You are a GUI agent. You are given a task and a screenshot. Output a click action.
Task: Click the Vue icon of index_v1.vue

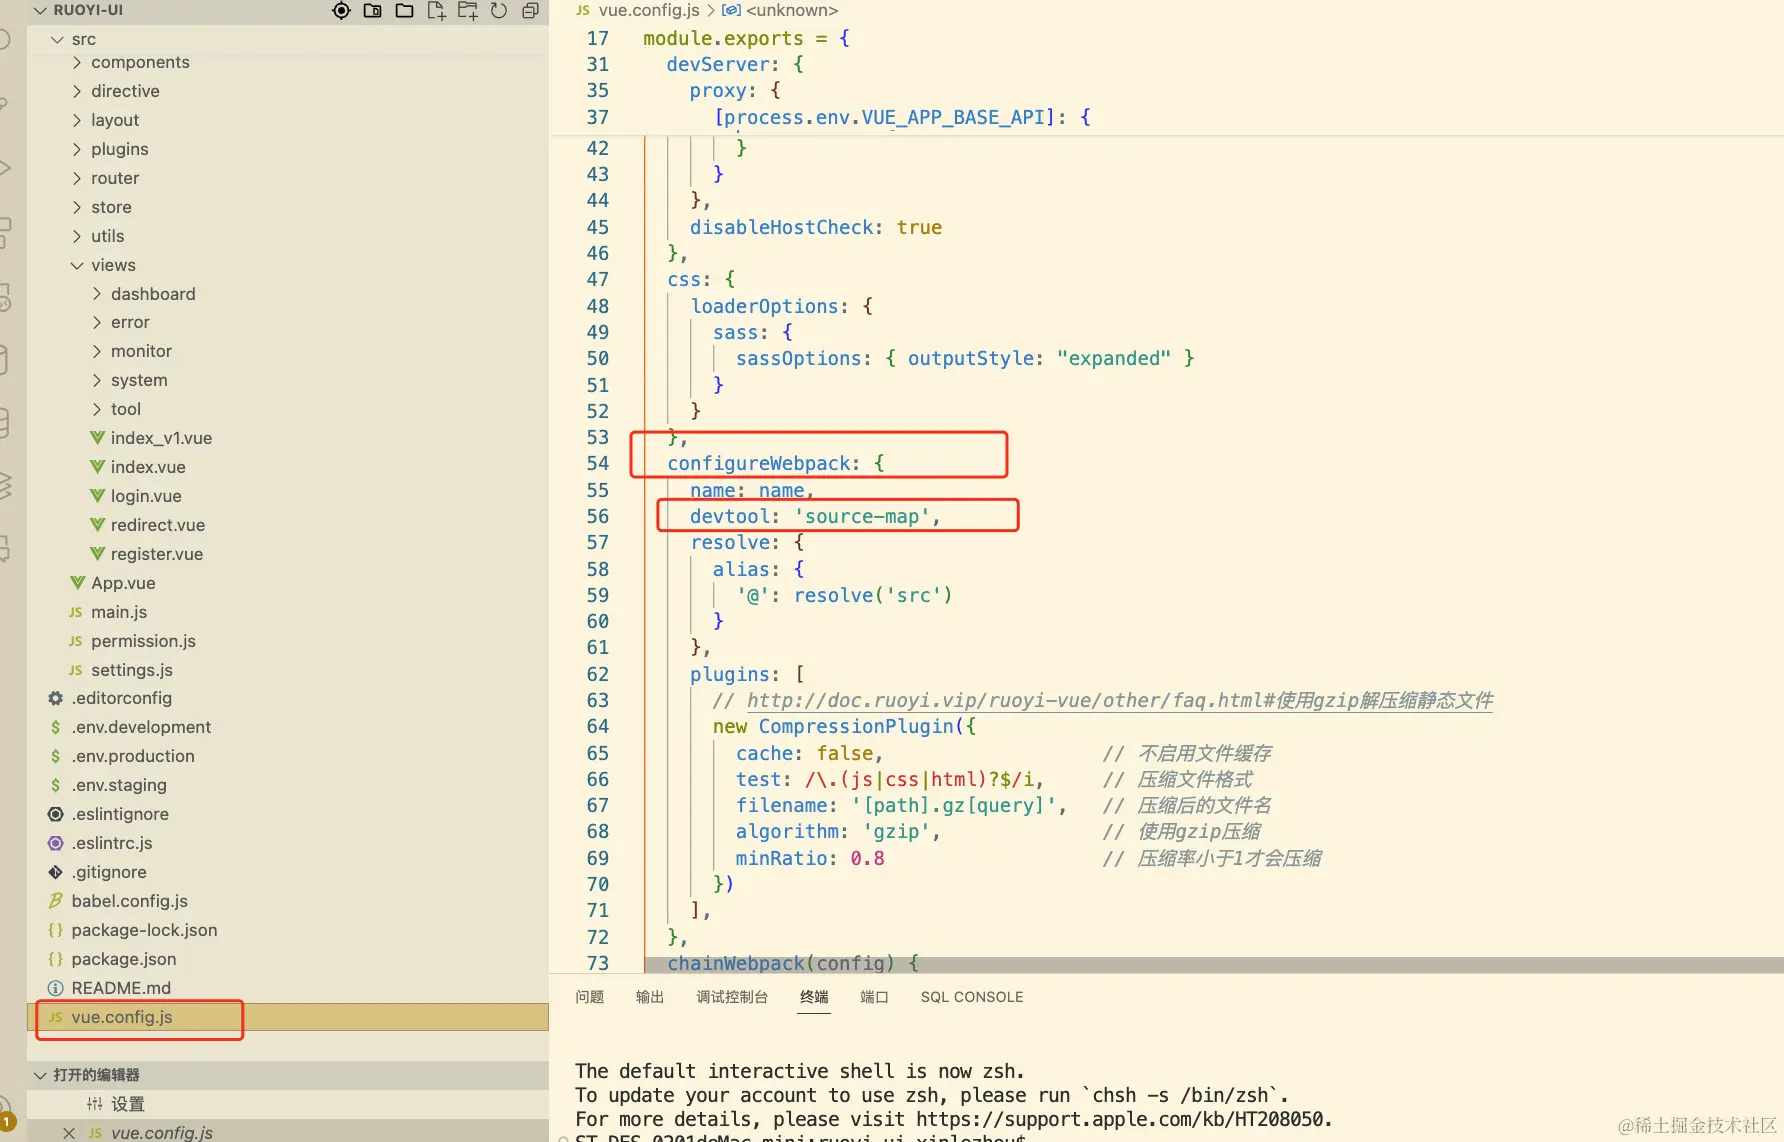[97, 438]
